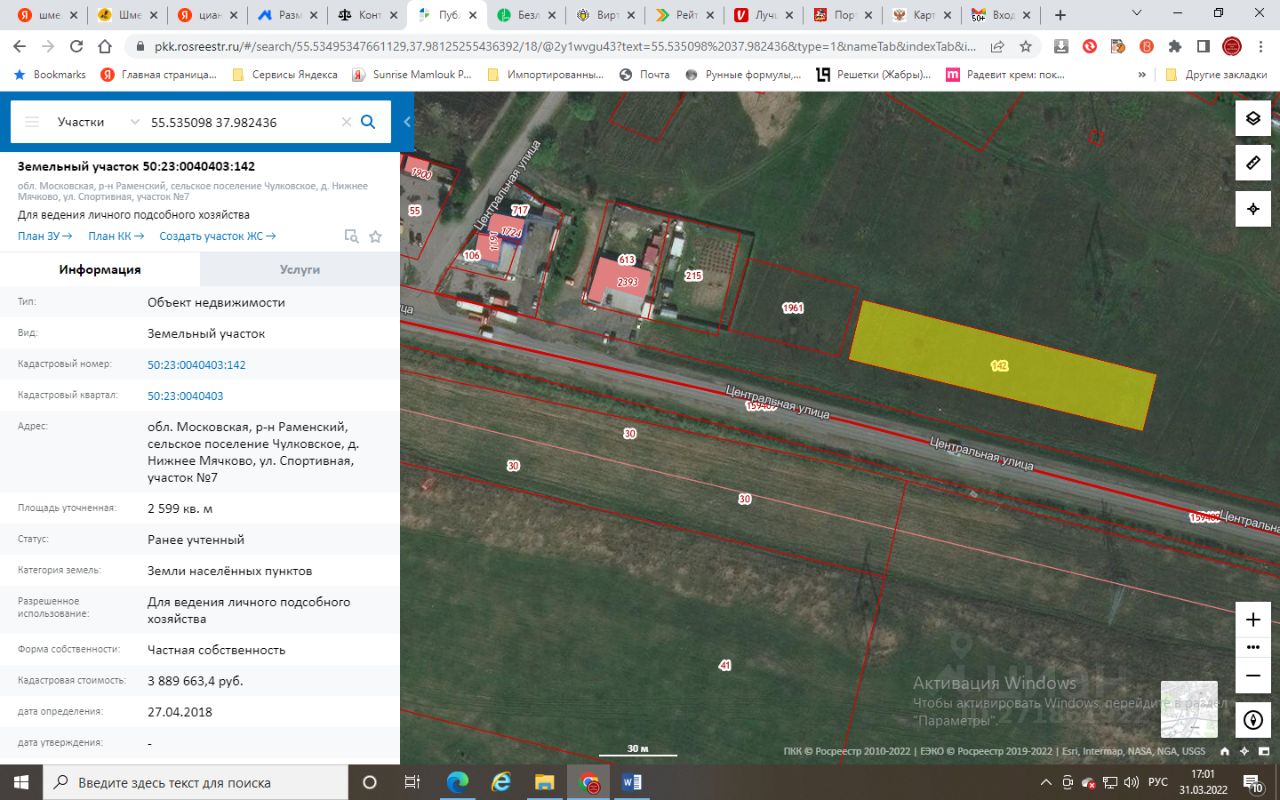Image resolution: width=1280 pixels, height=800 pixels.
Task: Expand the three-dots zoom options
Action: point(1253,647)
